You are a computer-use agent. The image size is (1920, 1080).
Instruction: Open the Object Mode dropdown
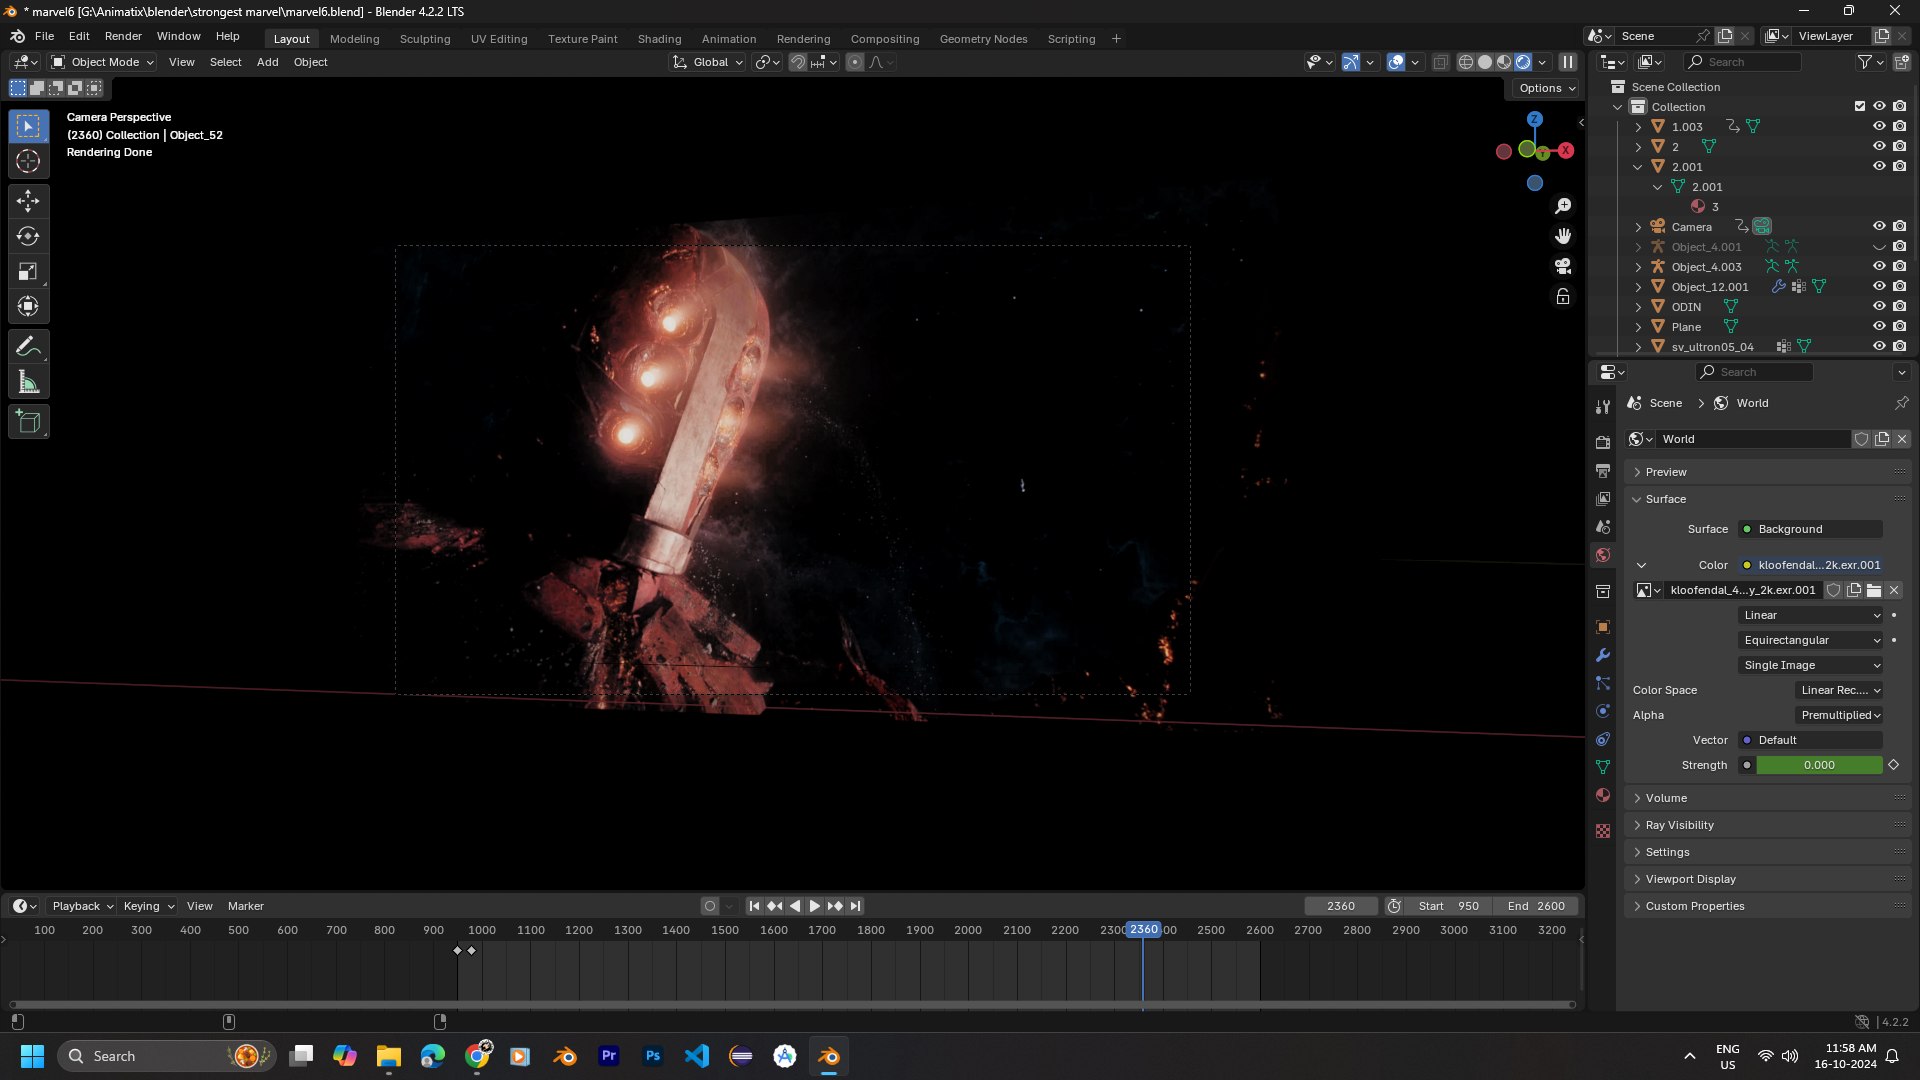pyautogui.click(x=104, y=62)
